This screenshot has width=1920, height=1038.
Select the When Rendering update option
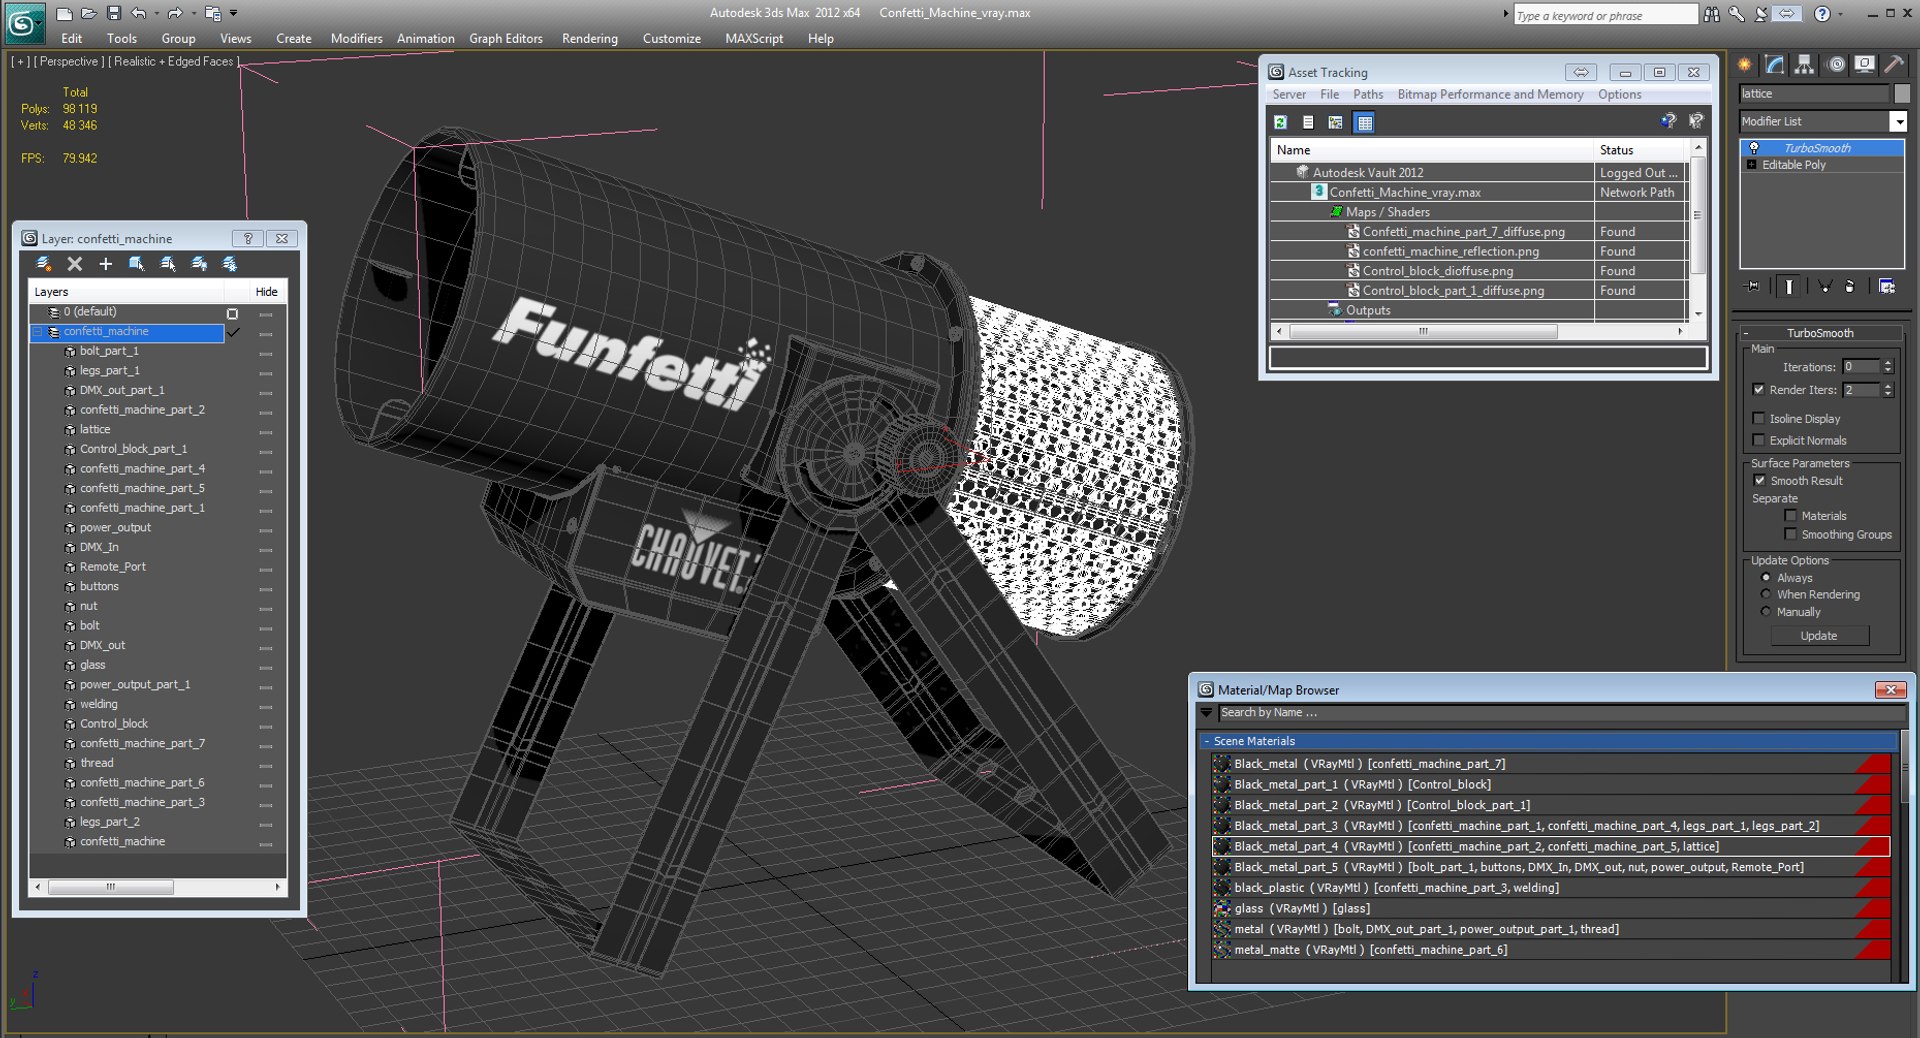[1766, 595]
